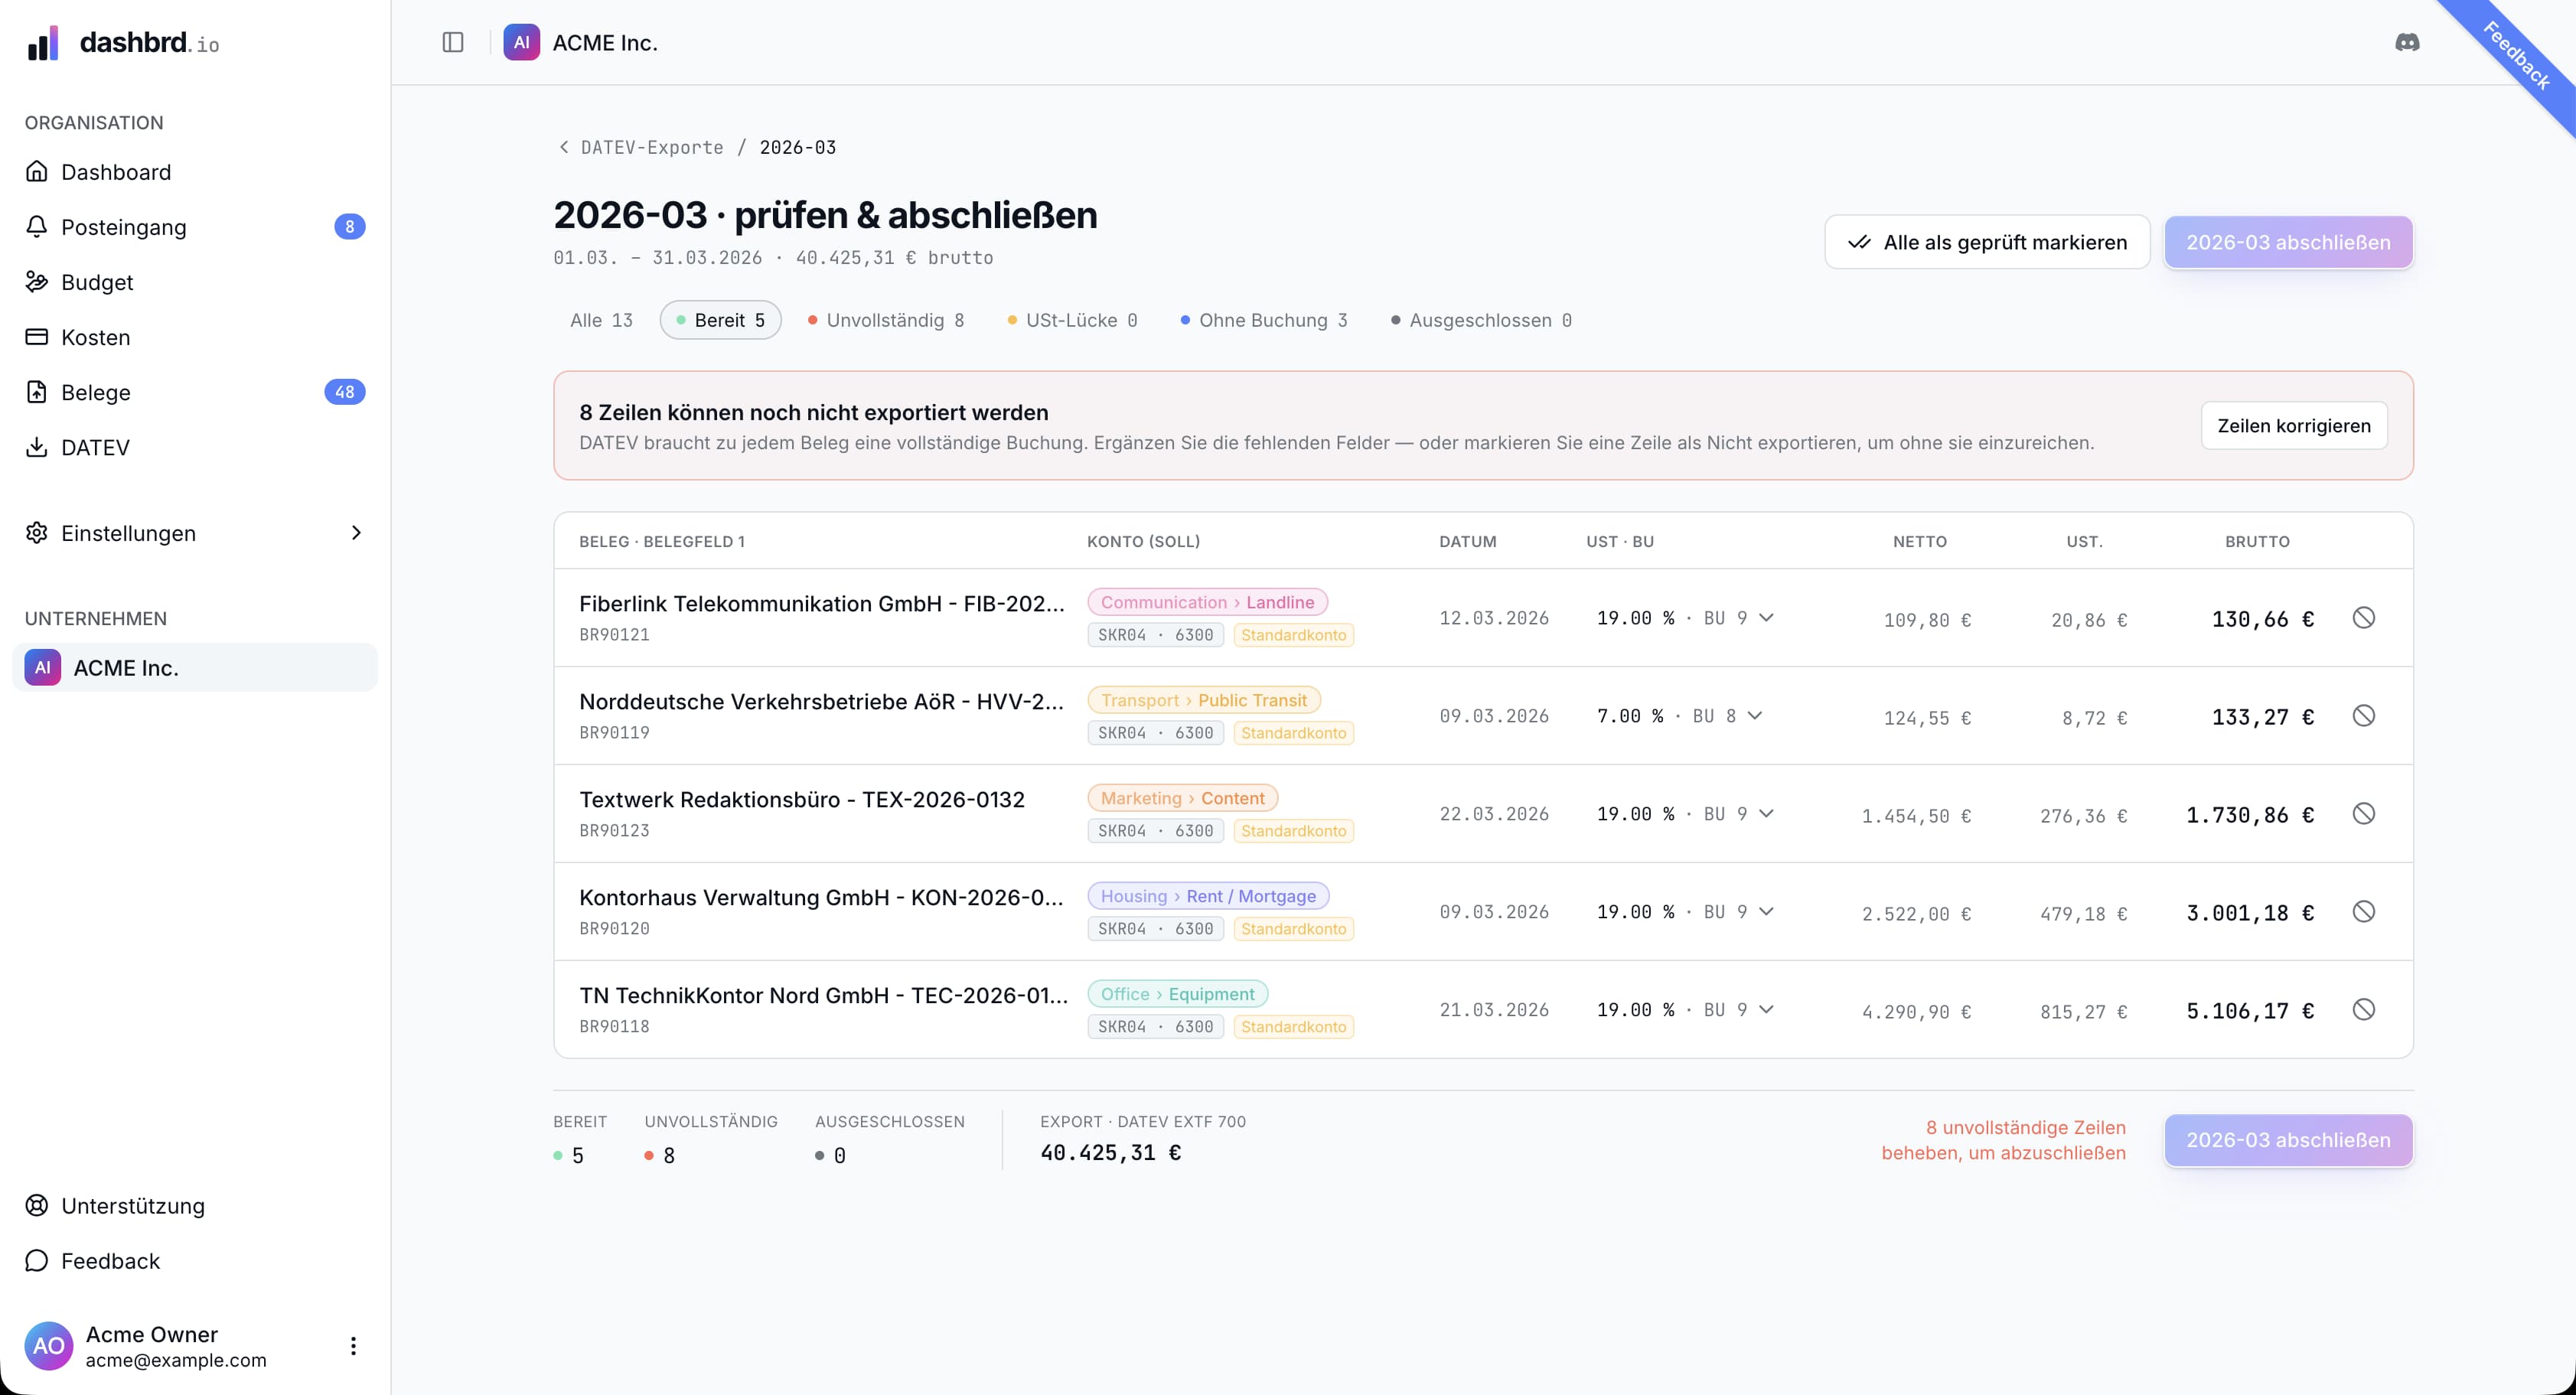
Task: Open Belege in the sidebar
Action: point(195,392)
